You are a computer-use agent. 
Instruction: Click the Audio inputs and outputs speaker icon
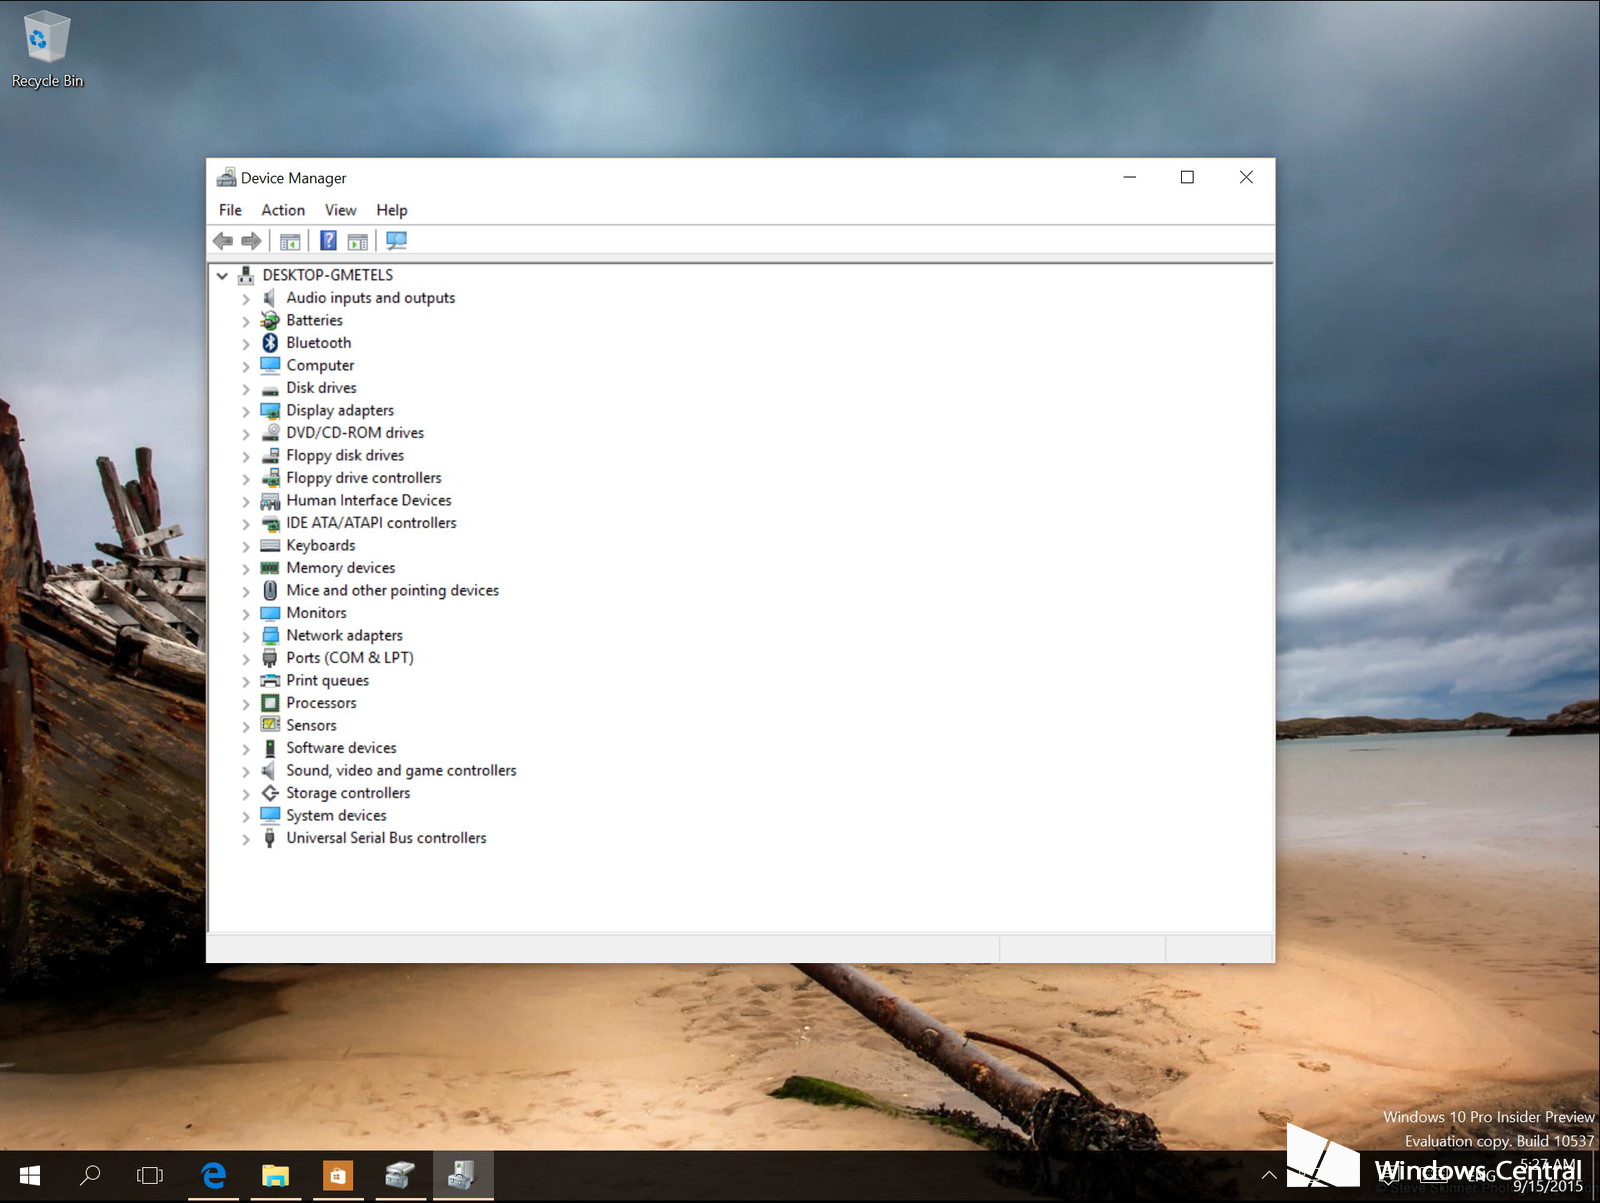coord(269,298)
